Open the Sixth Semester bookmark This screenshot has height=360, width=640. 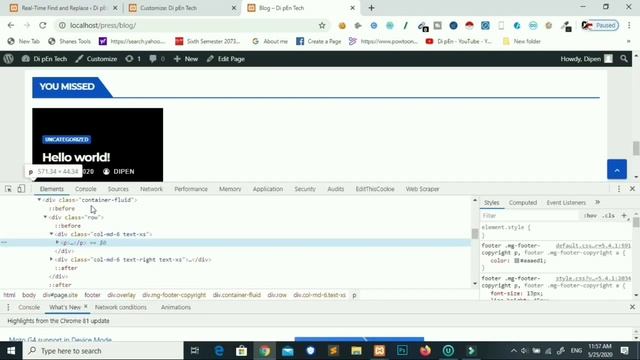pos(207,41)
